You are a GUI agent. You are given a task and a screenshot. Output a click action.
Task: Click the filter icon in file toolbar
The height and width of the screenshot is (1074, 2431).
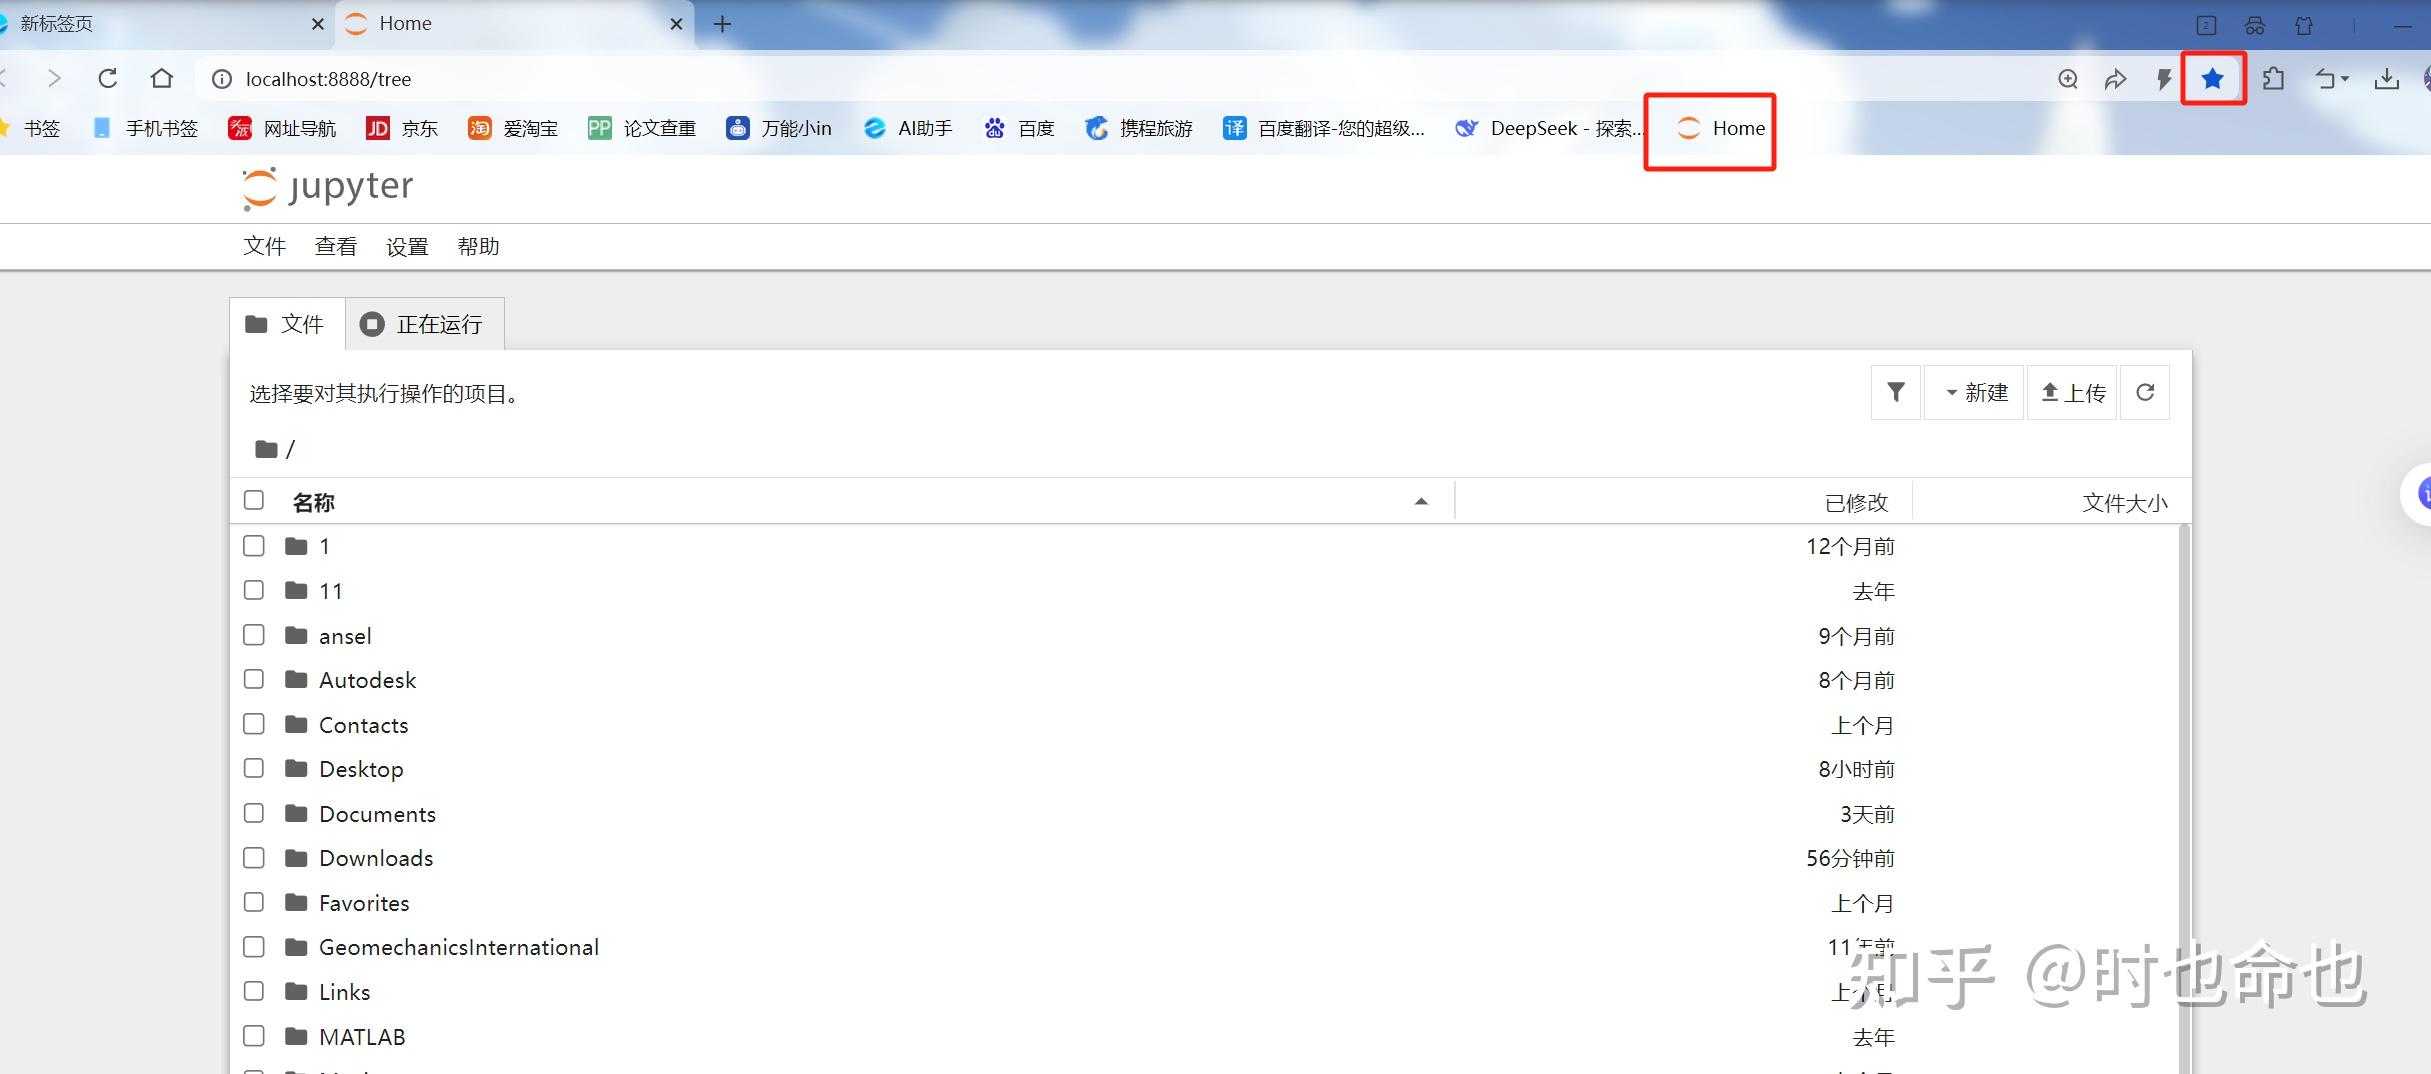[x=1895, y=392]
